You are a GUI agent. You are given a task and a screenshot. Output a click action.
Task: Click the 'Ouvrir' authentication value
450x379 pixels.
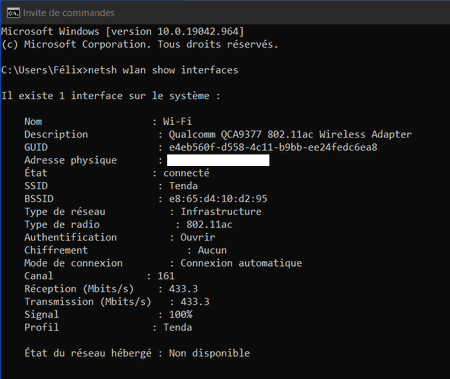coord(198,238)
